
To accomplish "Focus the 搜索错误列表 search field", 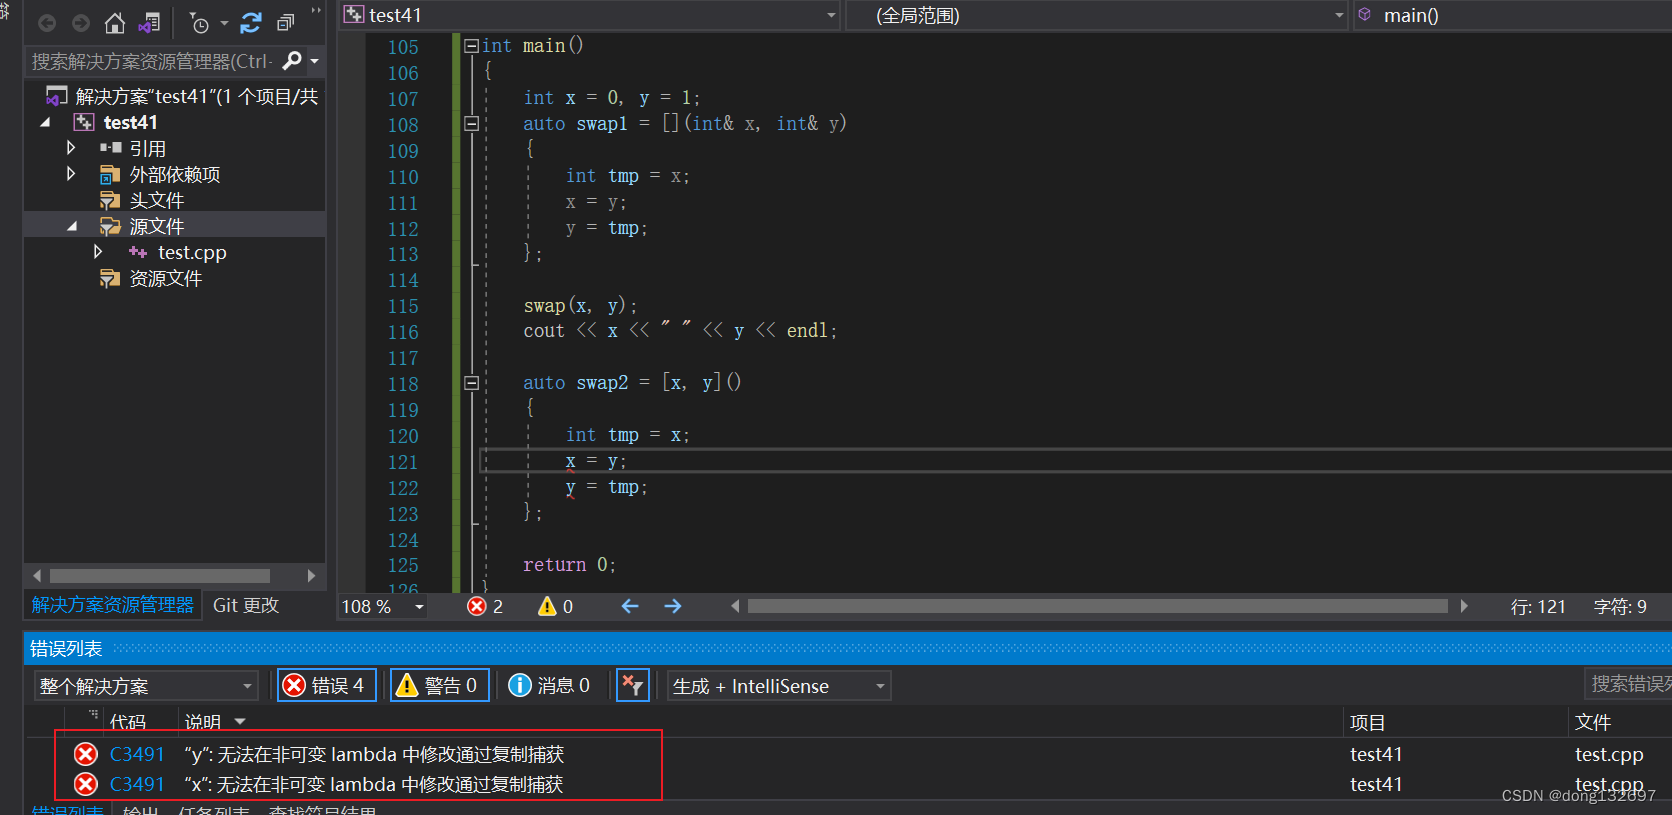I will click(1629, 684).
